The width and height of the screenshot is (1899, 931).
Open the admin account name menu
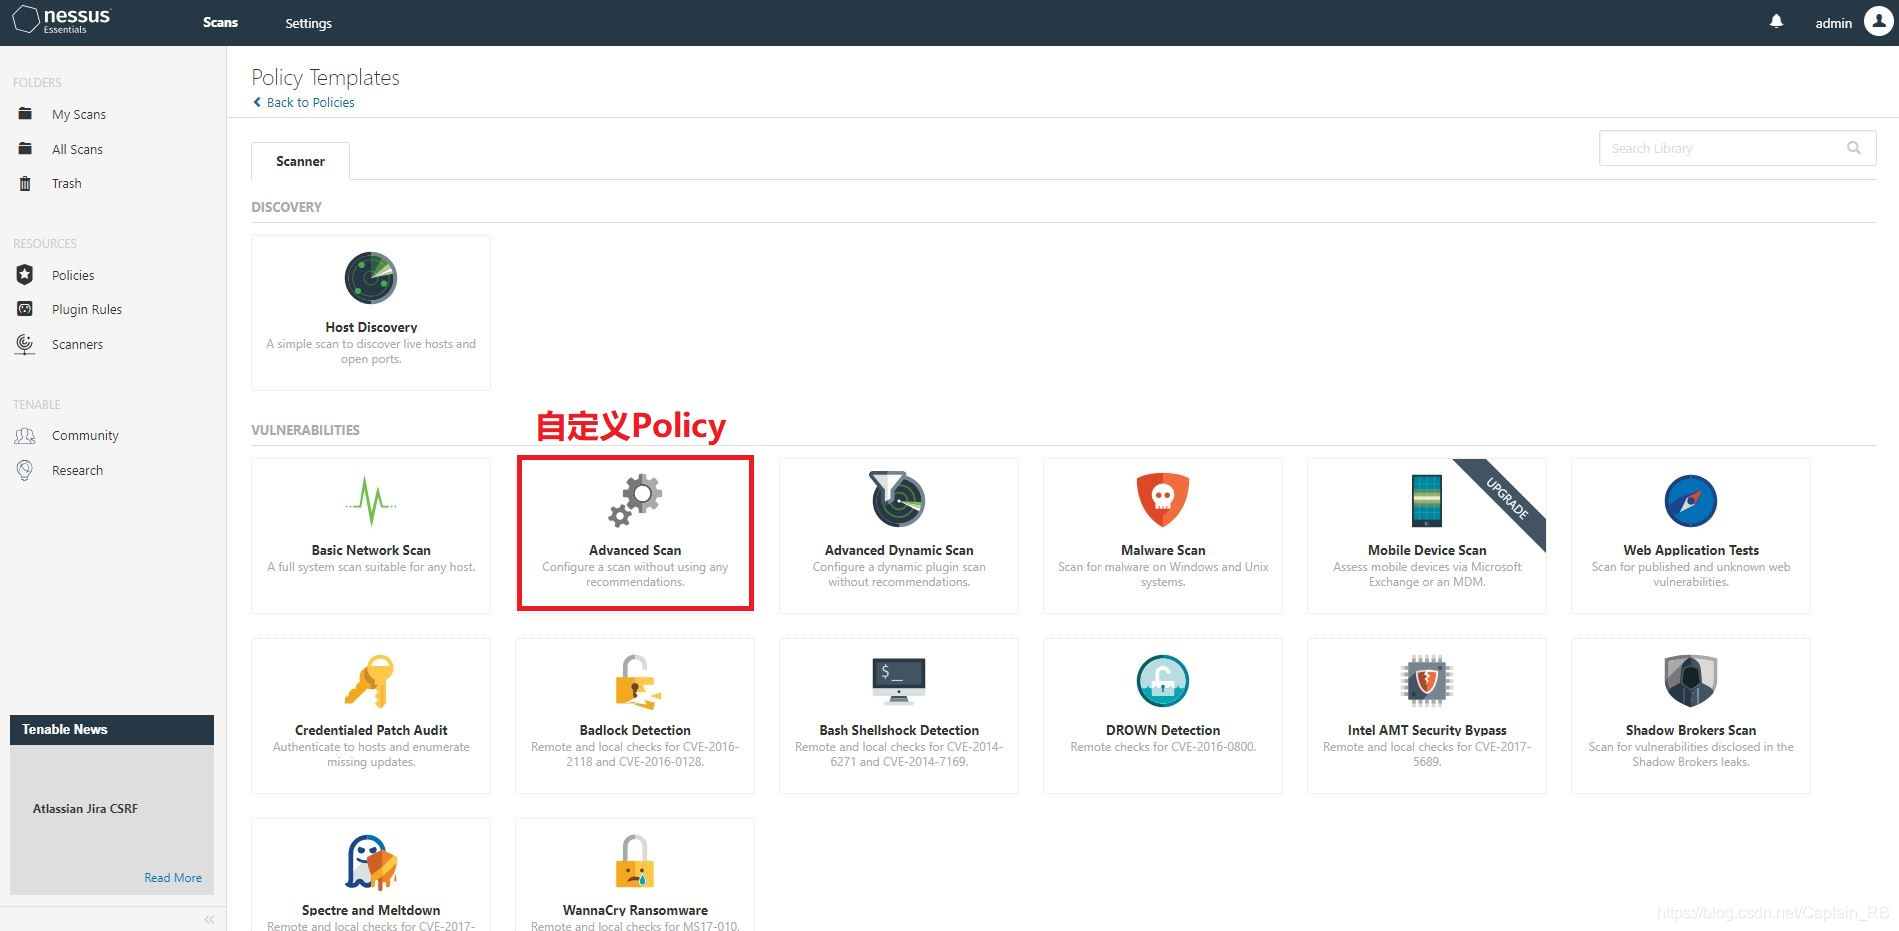(1833, 23)
